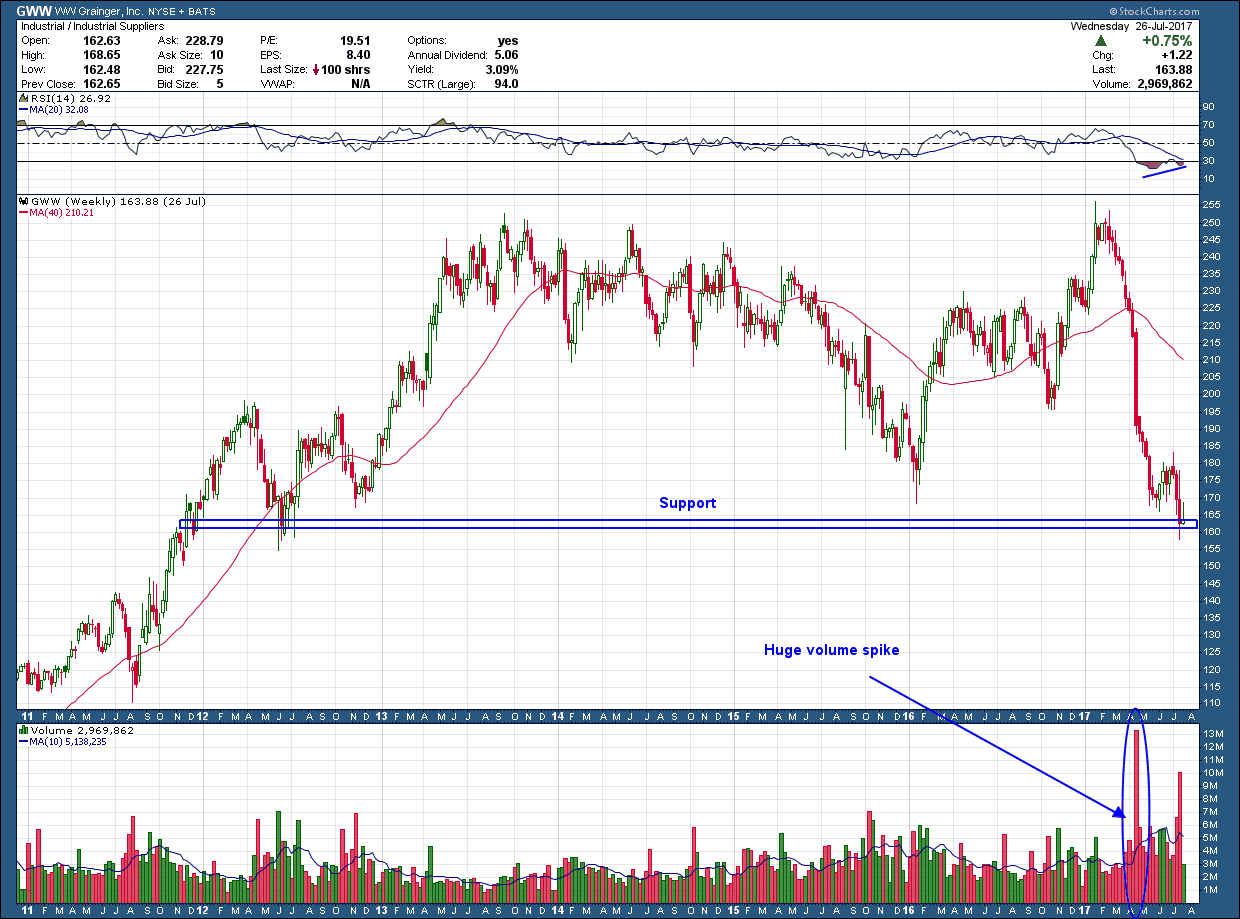Click the bar icon before the Volume legend
1240x919 pixels.
tap(24, 731)
